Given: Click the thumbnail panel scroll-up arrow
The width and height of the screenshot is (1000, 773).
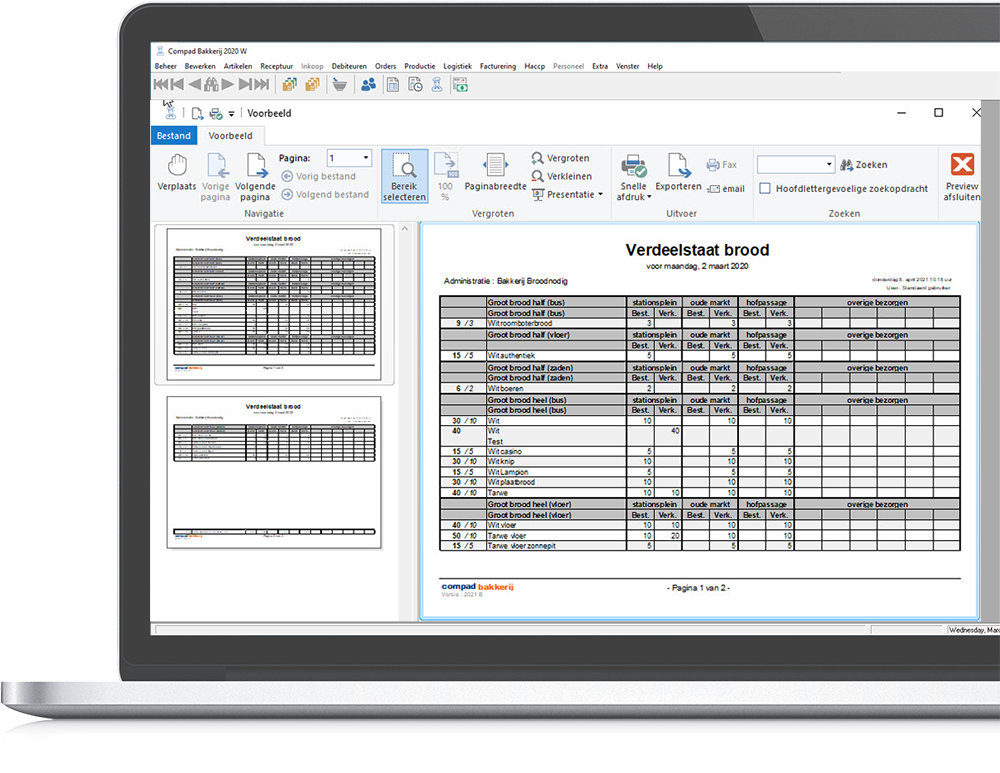Looking at the screenshot, I should pyautogui.click(x=405, y=229).
